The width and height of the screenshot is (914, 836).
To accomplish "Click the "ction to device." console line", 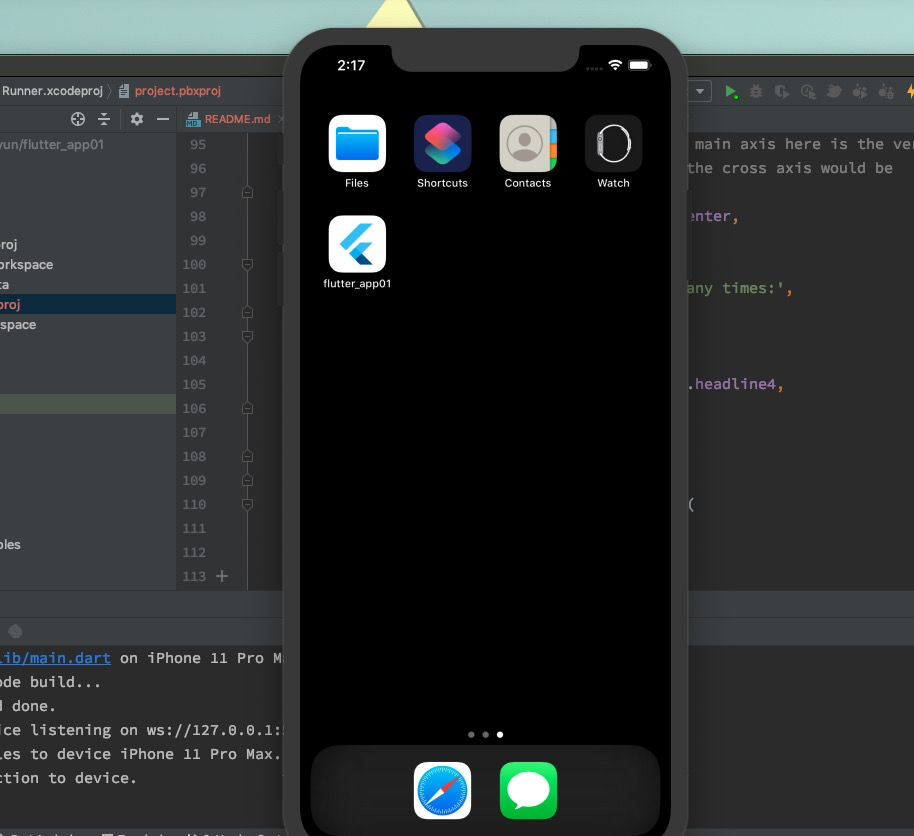I will pyautogui.click(x=68, y=778).
